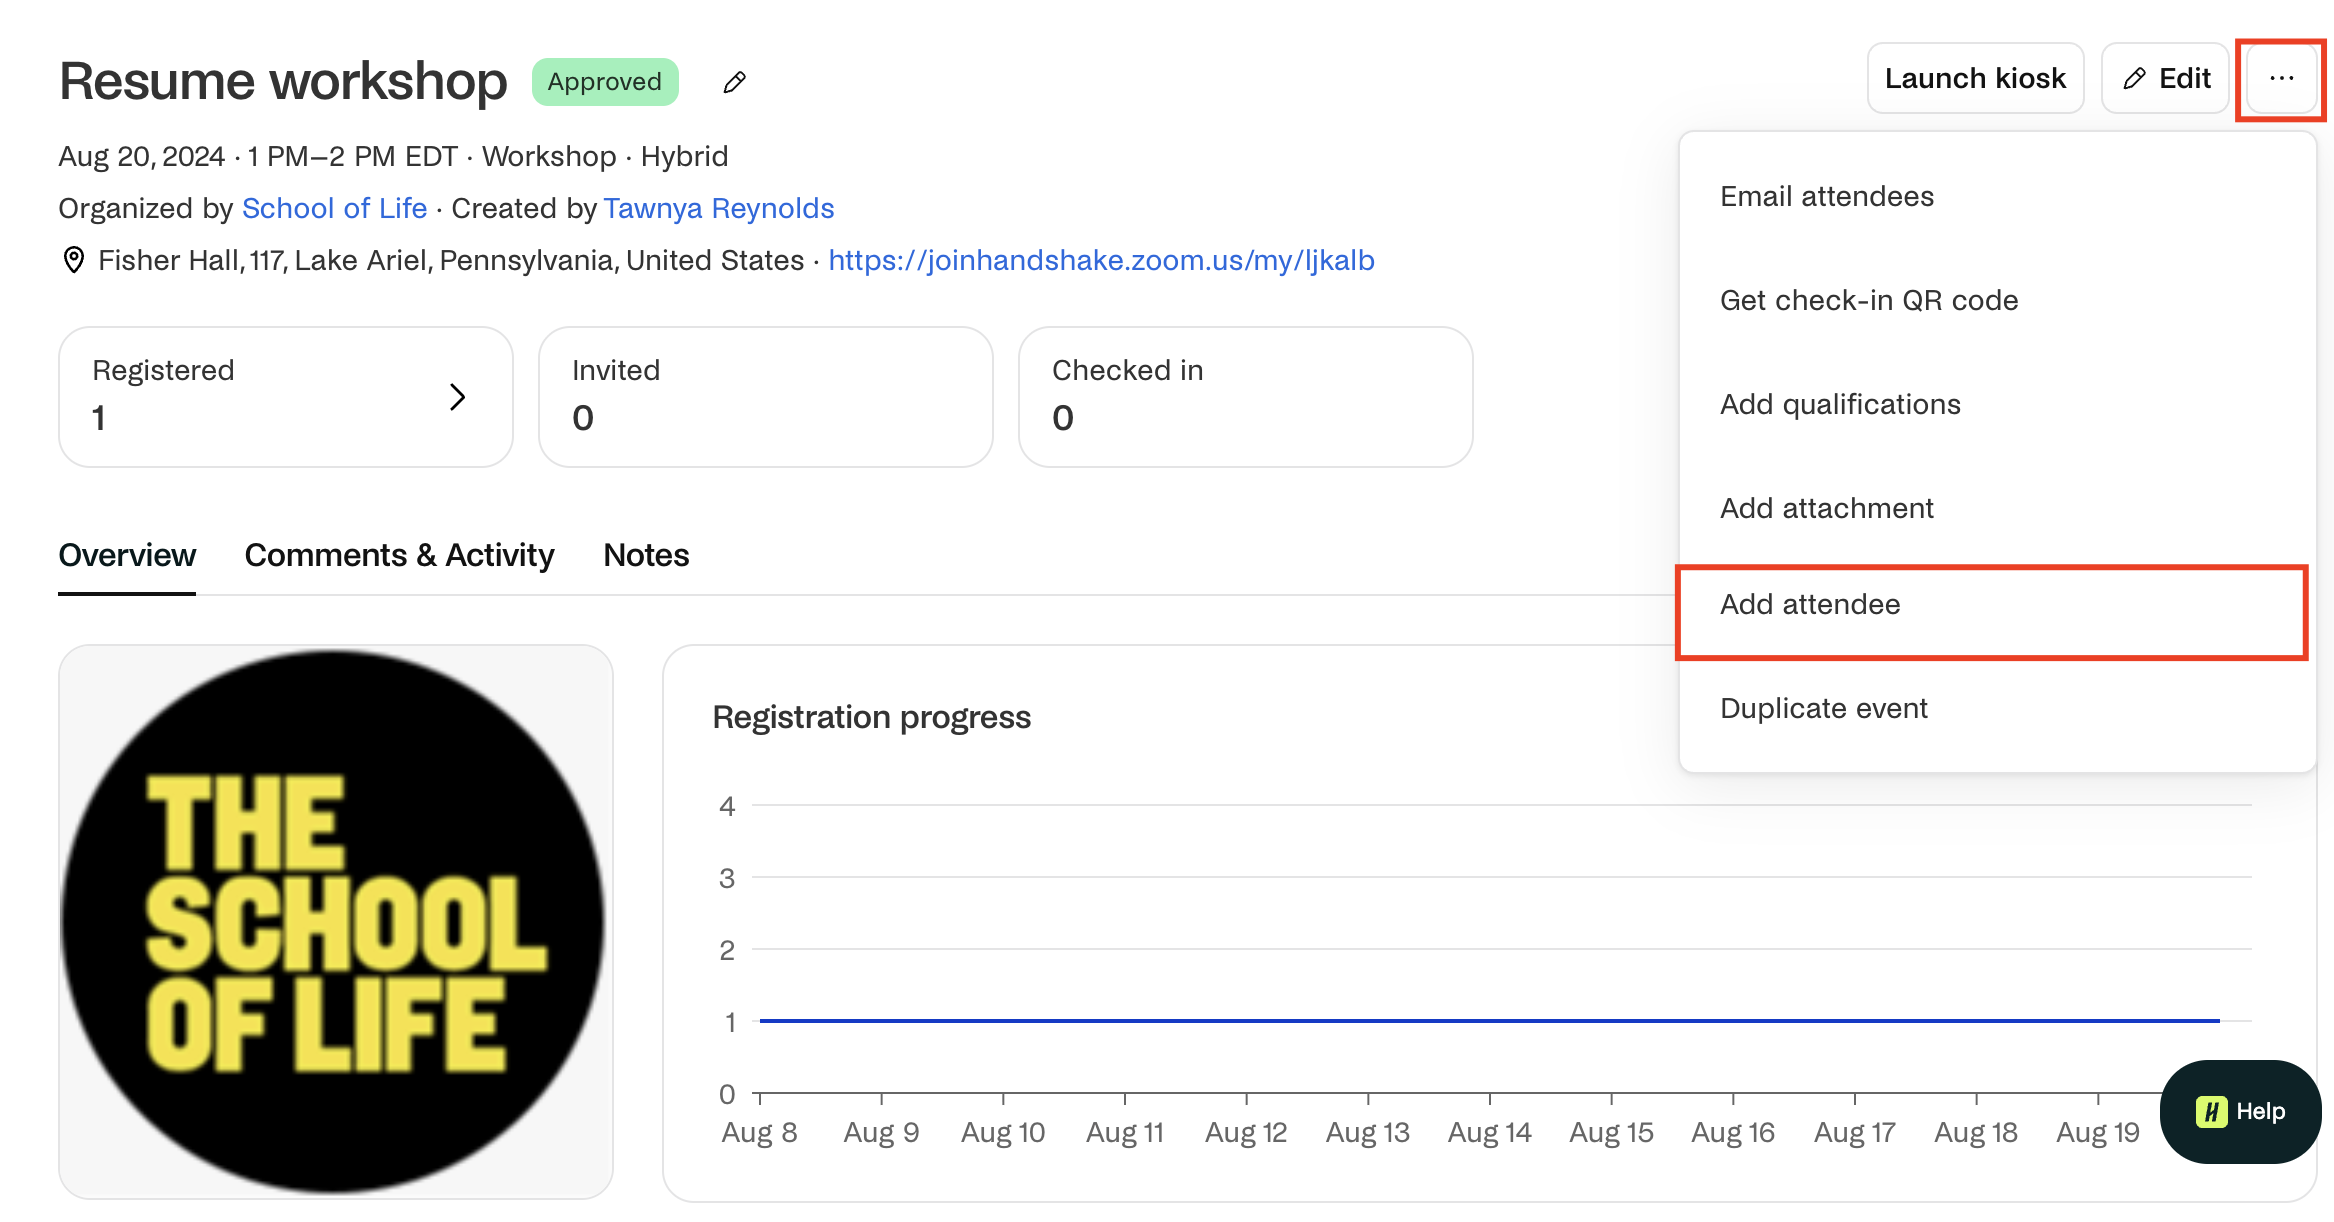
Task: Click the Aug 8 chart axis label
Action: (759, 1132)
